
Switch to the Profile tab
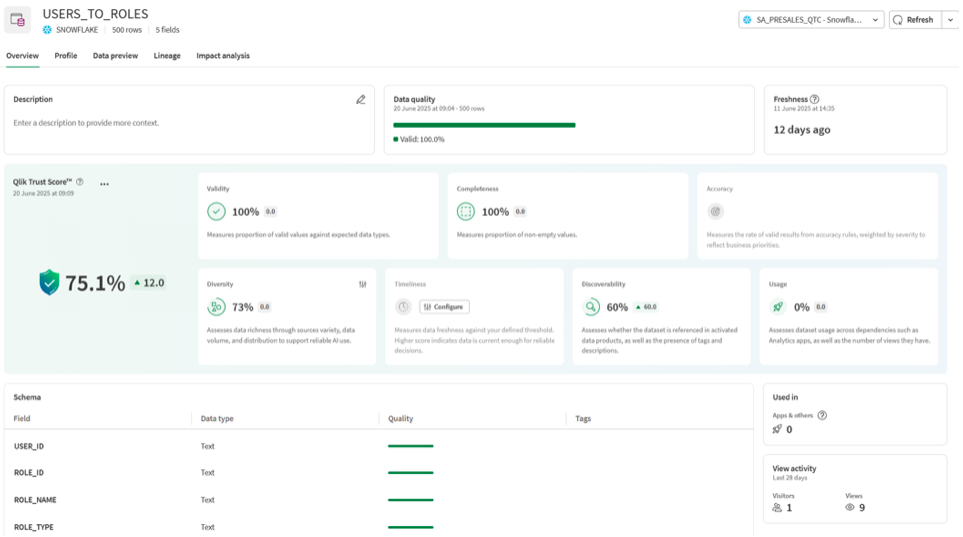coord(66,56)
